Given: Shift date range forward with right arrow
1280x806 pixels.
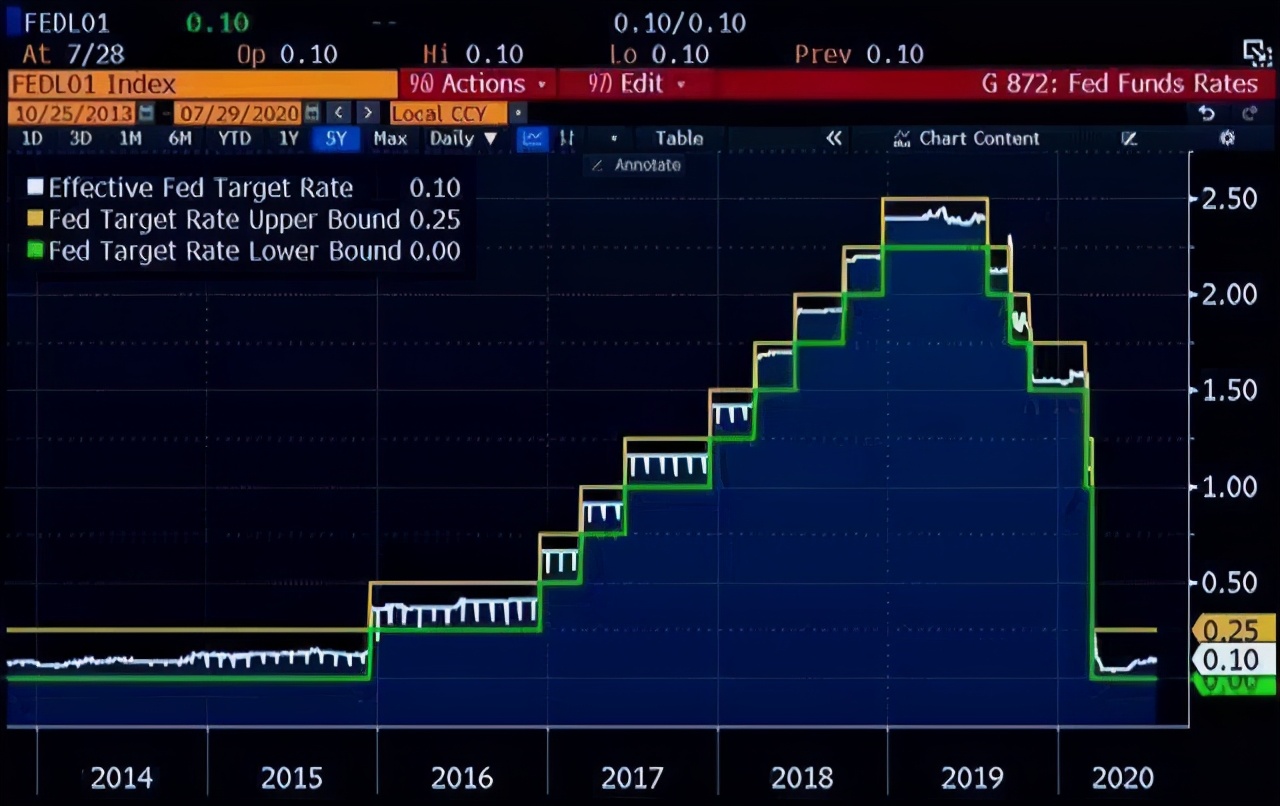Looking at the screenshot, I should point(368,113).
